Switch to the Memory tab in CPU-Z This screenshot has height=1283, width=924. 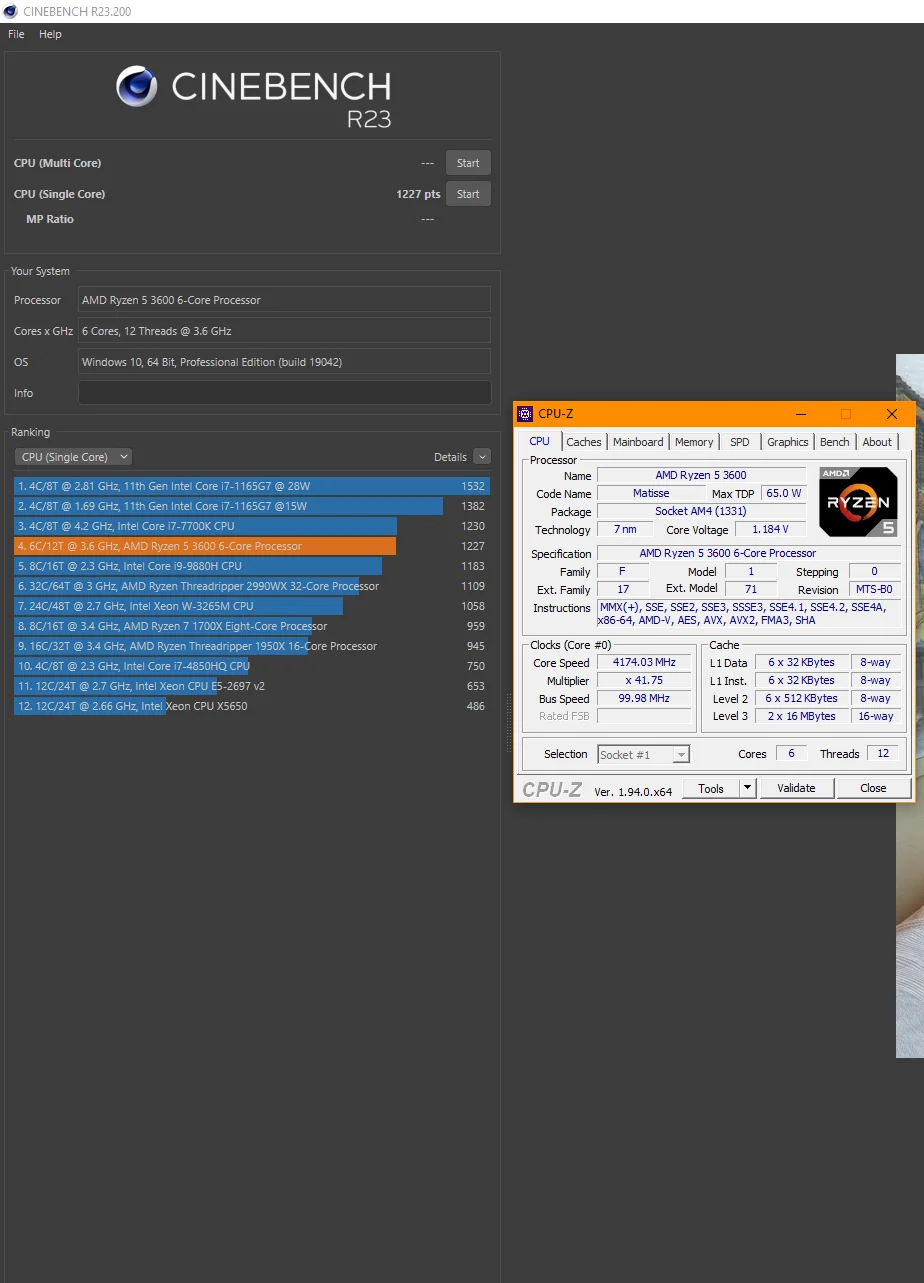694,442
